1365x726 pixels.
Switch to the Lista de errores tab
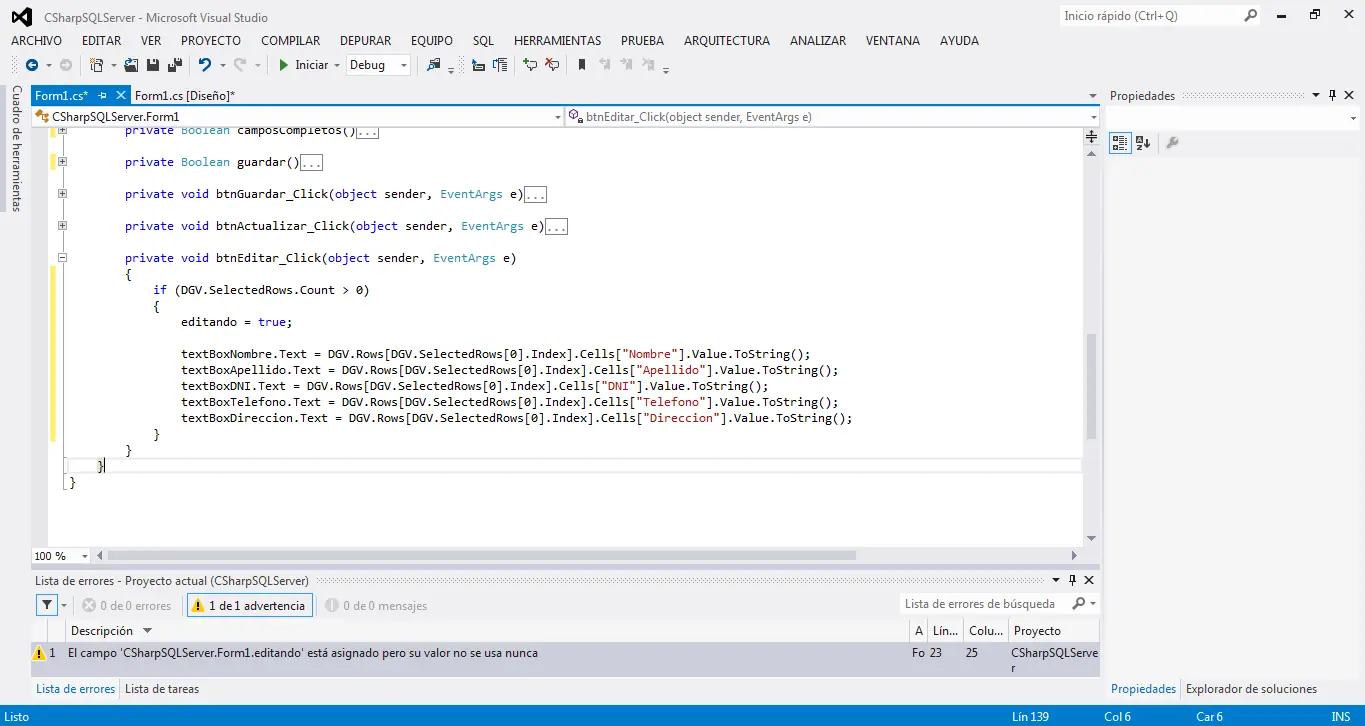(x=76, y=689)
